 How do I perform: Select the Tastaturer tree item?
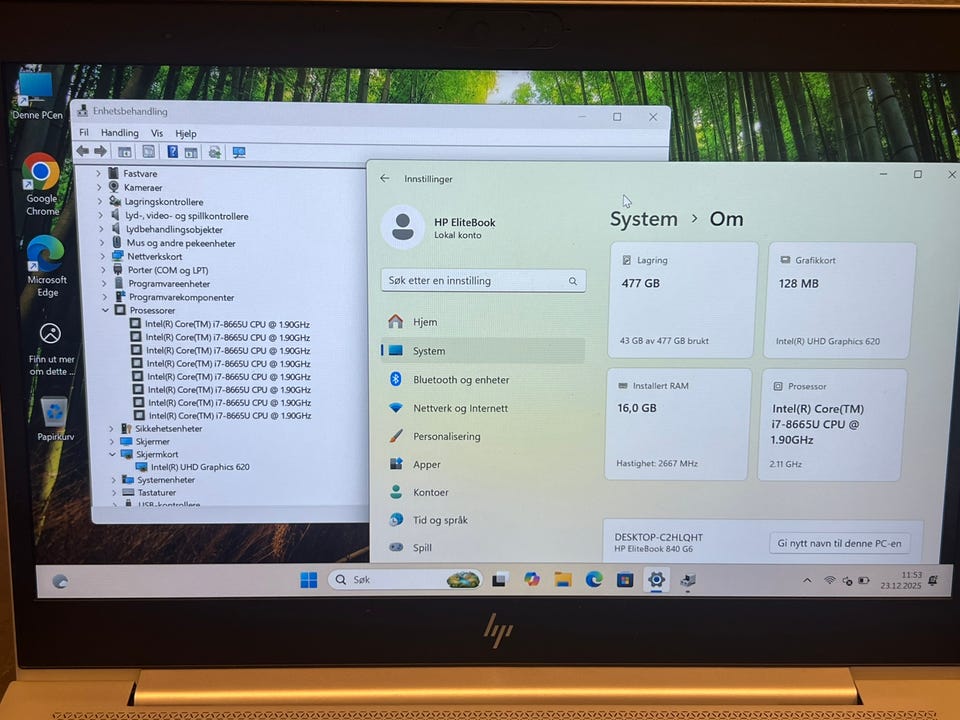pos(149,492)
